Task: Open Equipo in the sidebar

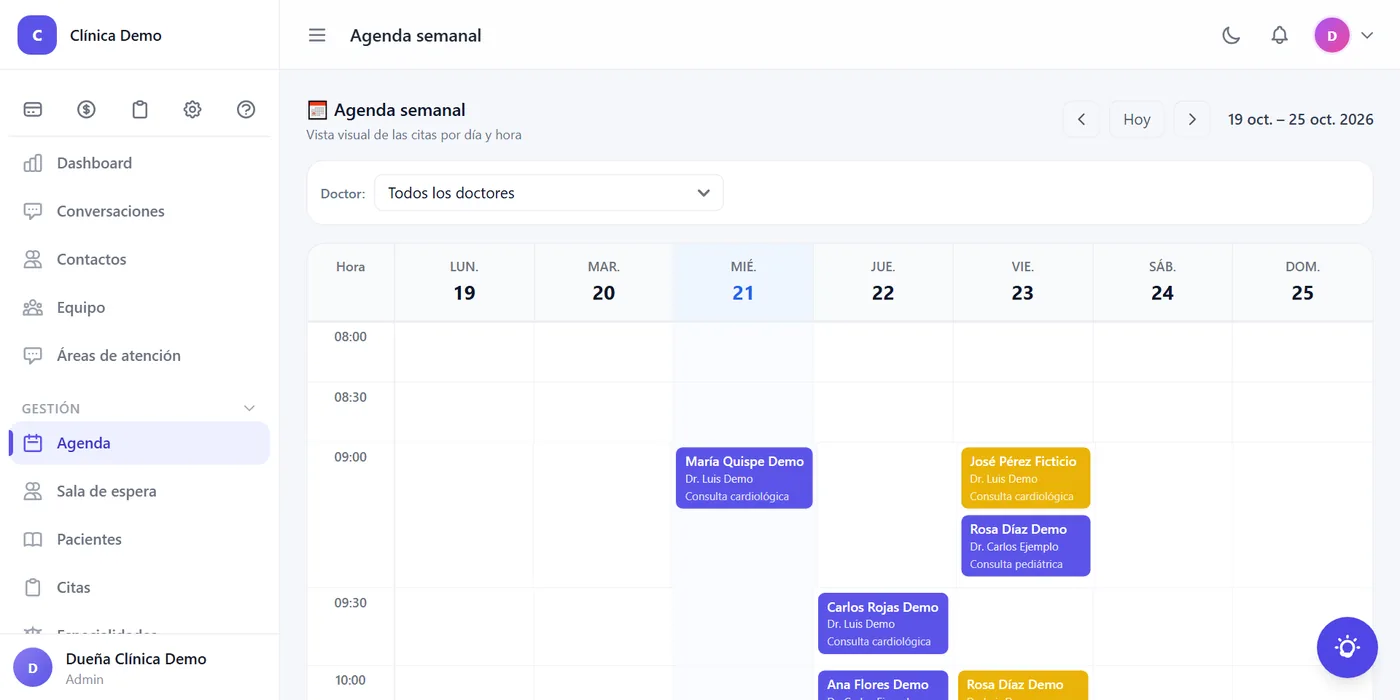Action: (x=140, y=307)
